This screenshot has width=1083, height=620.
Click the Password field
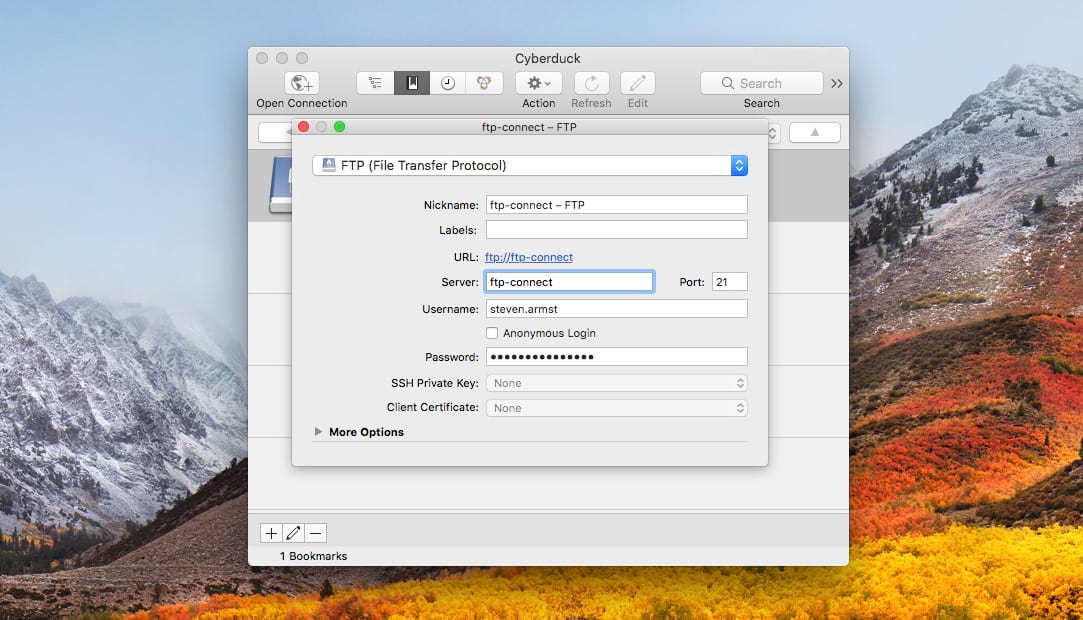click(617, 356)
